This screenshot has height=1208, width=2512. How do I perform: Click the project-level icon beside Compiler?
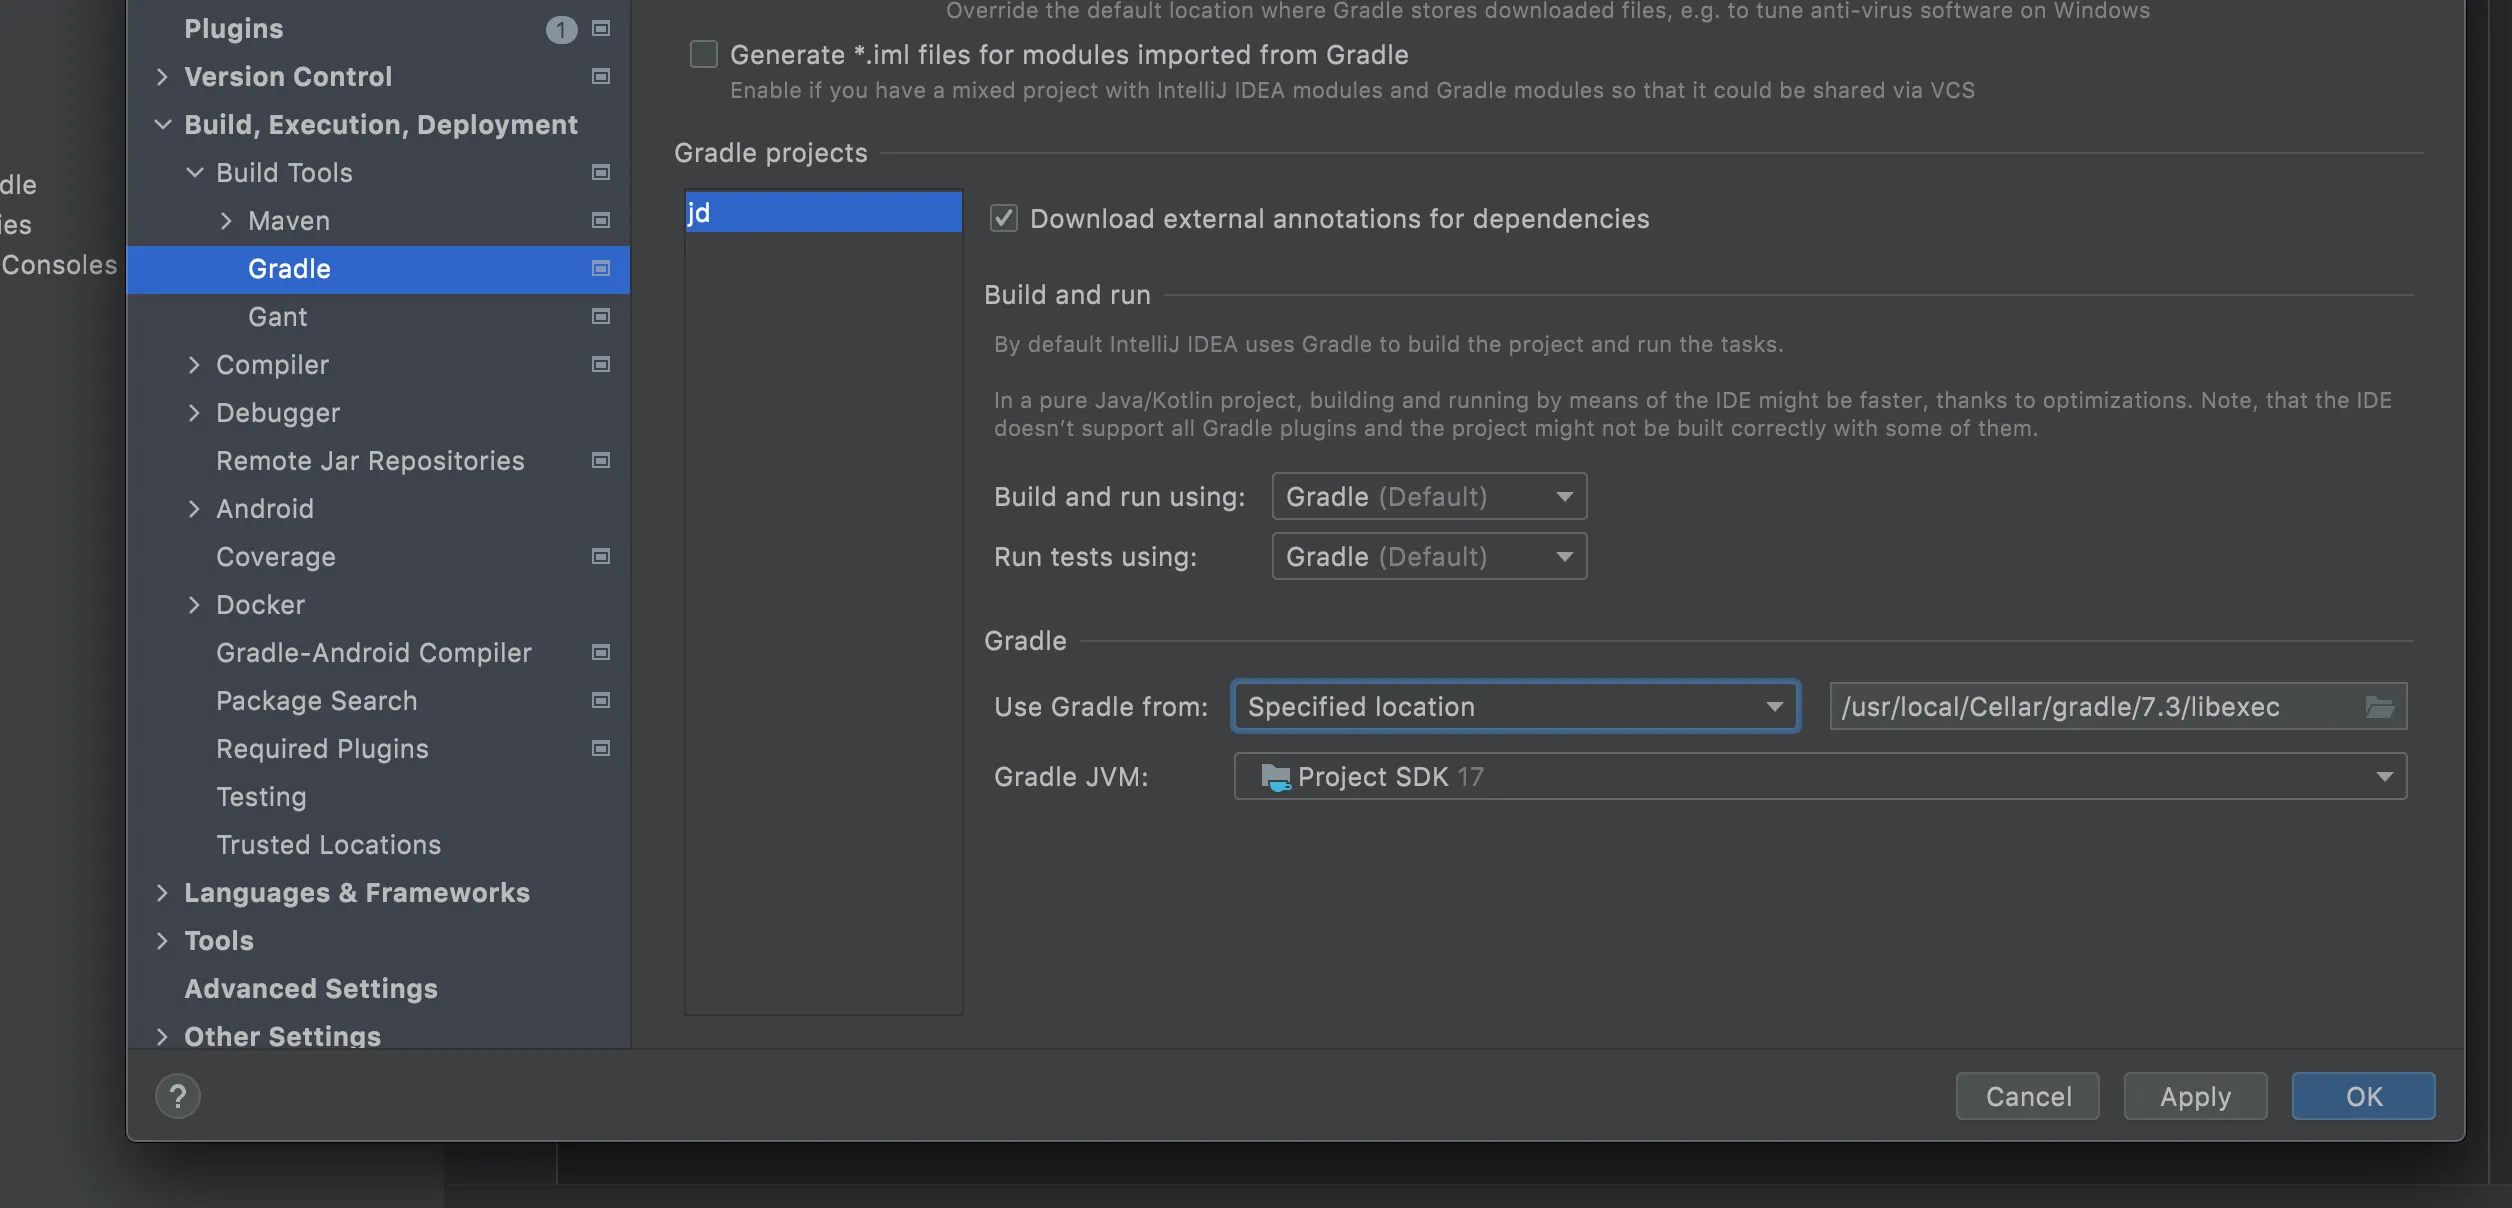tap(601, 365)
